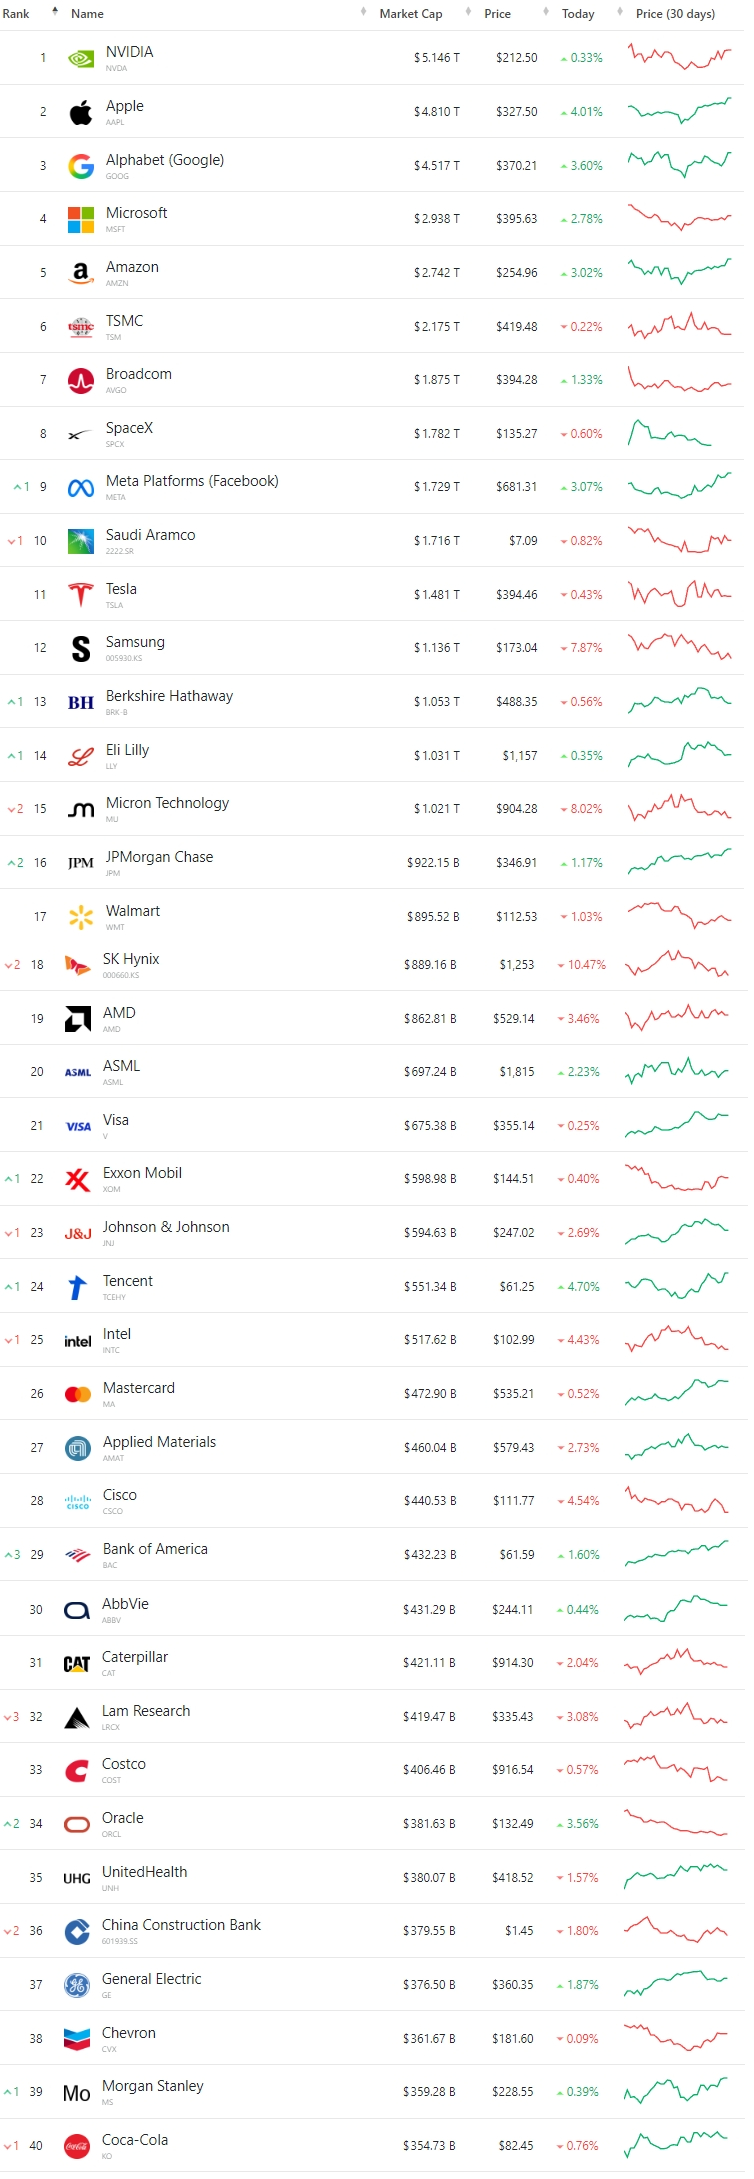
Task: Open the Berkshire Hathaway company link
Action: 169,696
